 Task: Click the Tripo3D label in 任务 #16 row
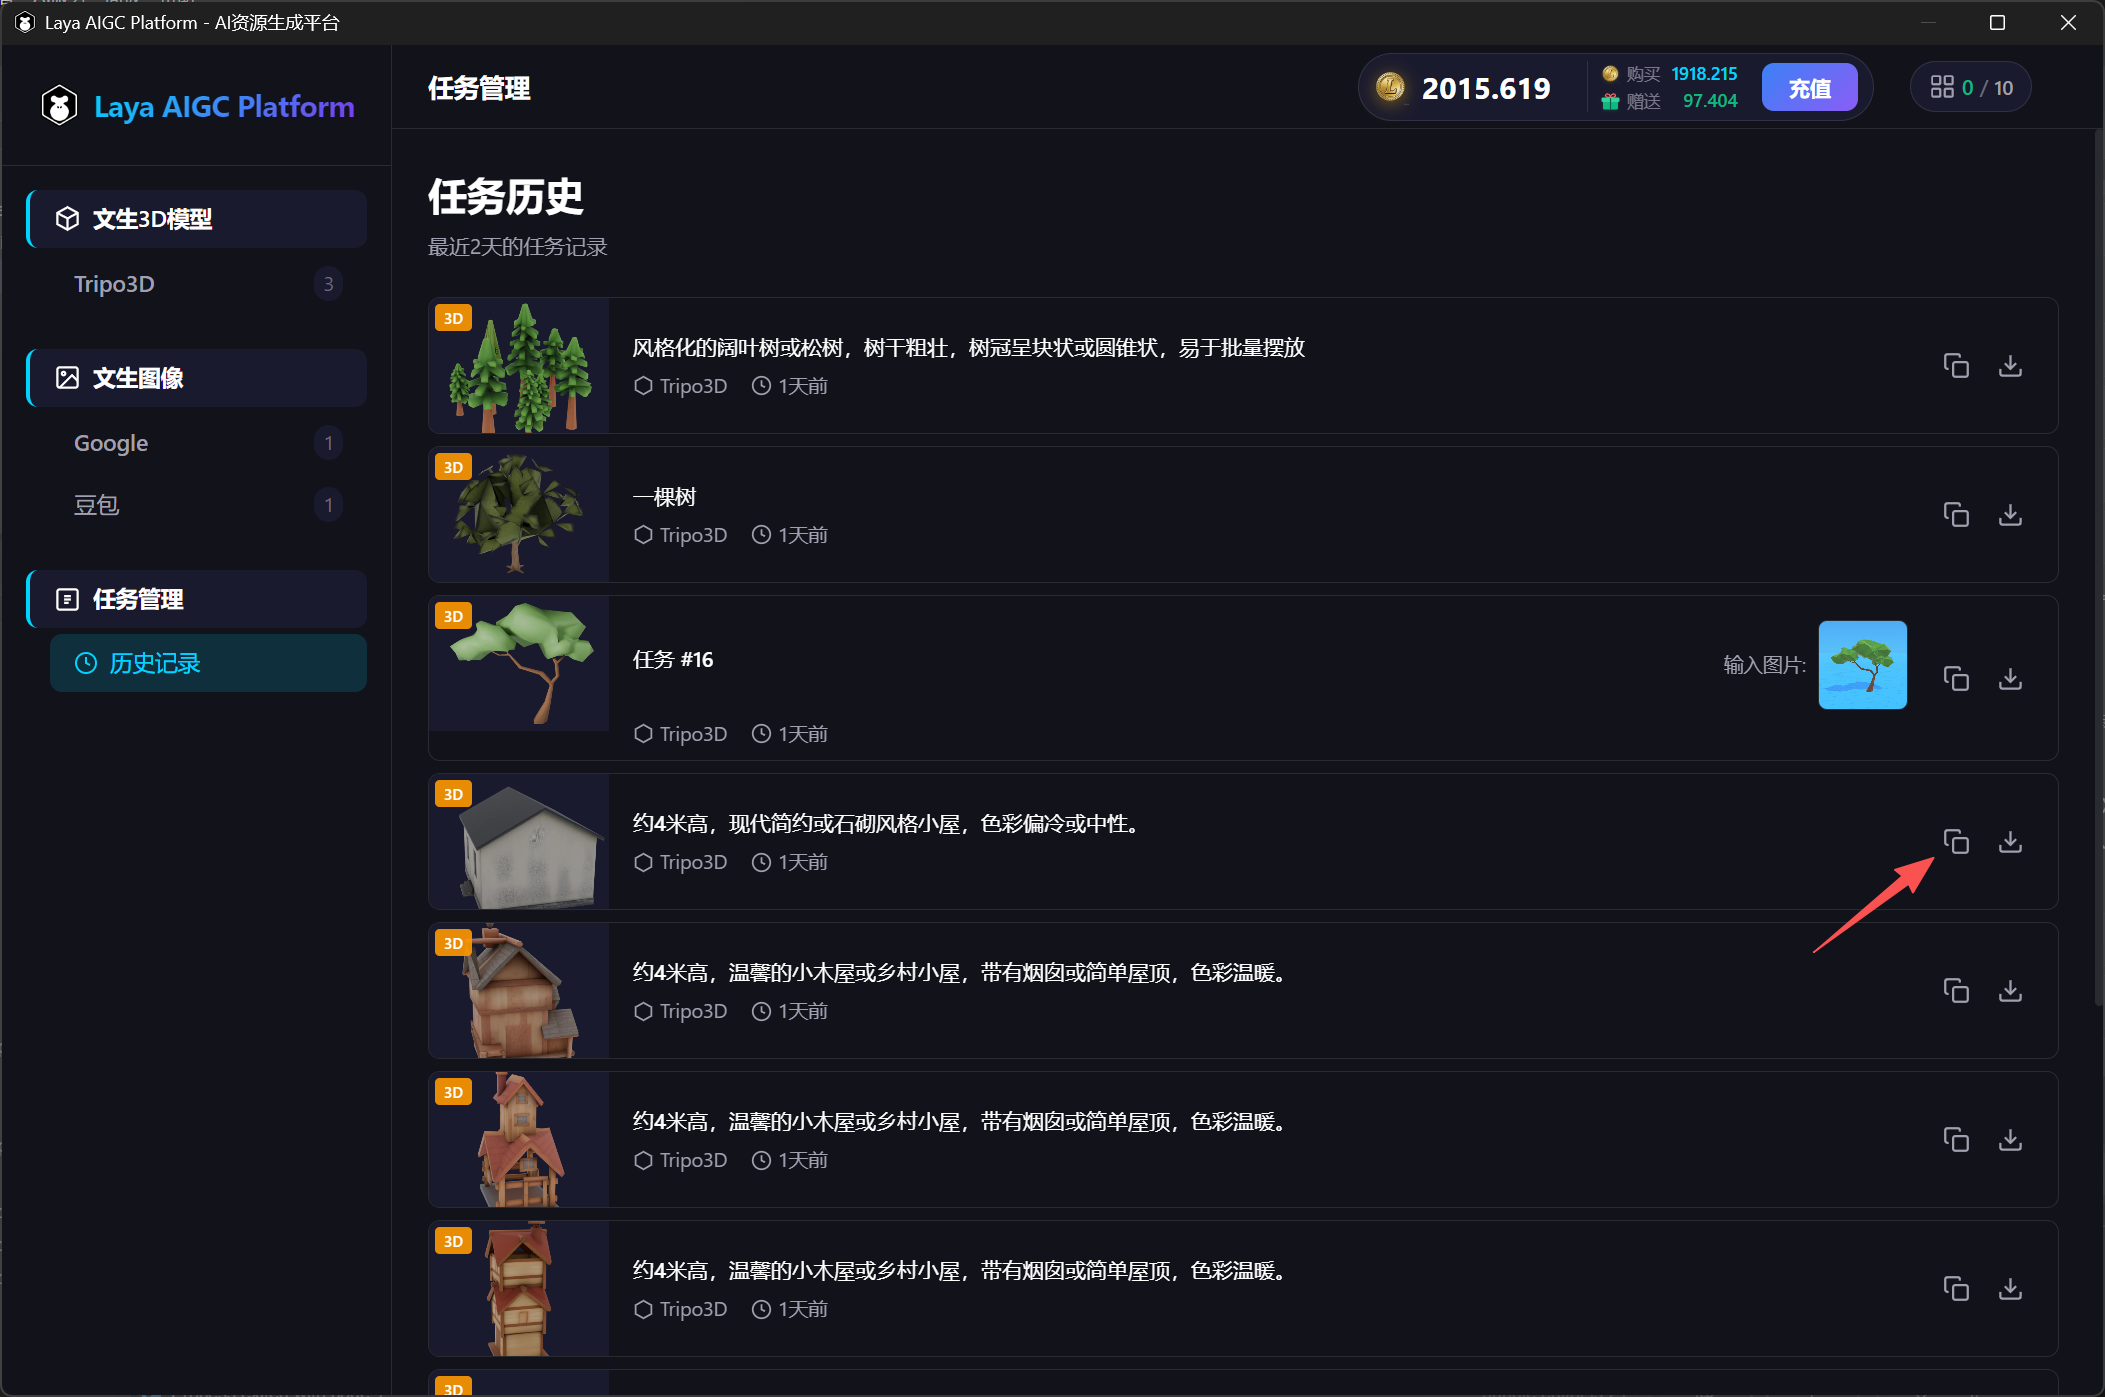tap(693, 734)
